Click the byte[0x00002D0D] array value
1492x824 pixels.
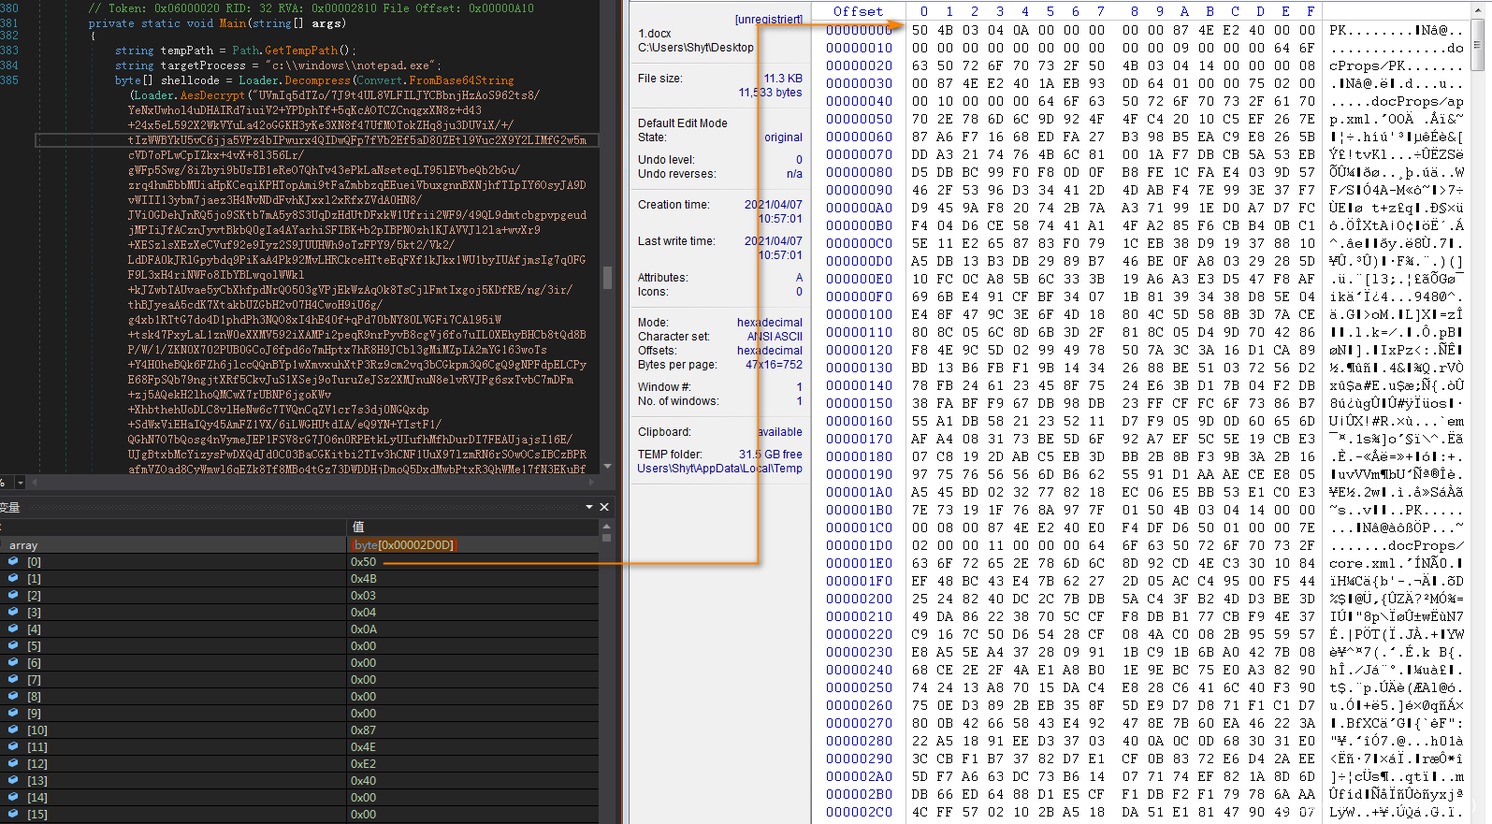(405, 545)
